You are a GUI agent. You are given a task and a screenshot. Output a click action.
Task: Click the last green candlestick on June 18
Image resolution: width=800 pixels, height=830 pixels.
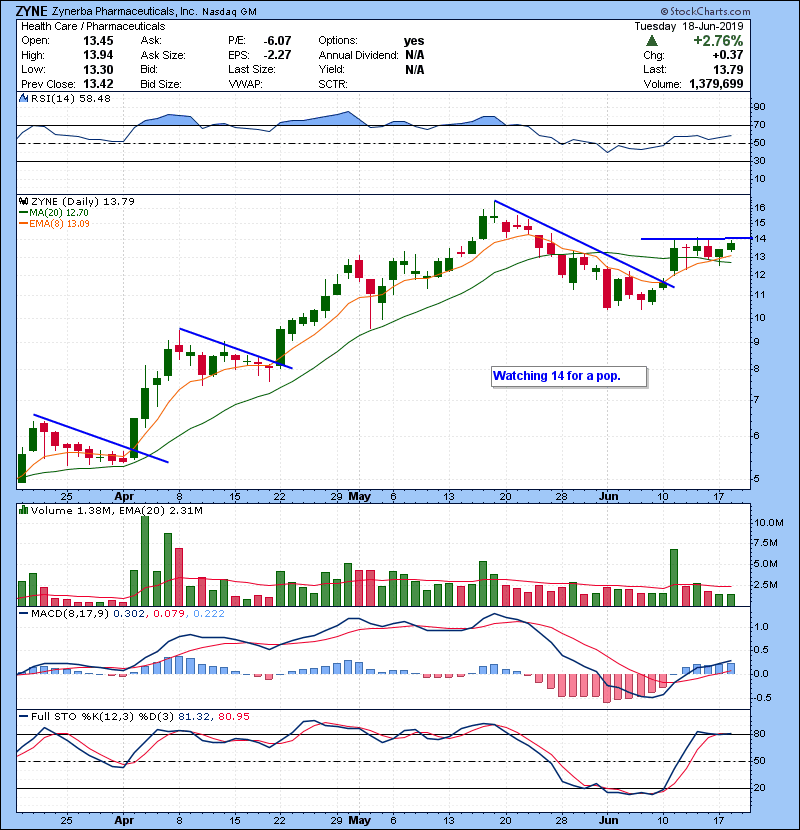point(731,246)
